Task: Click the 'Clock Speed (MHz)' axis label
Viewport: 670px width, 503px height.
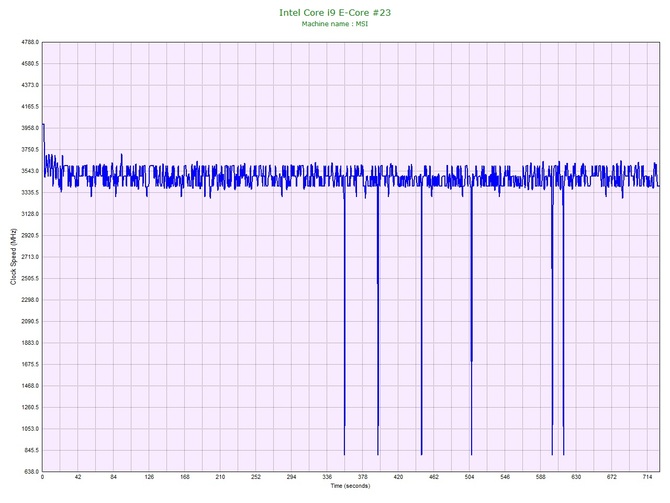Action: pyautogui.click(x=13, y=256)
